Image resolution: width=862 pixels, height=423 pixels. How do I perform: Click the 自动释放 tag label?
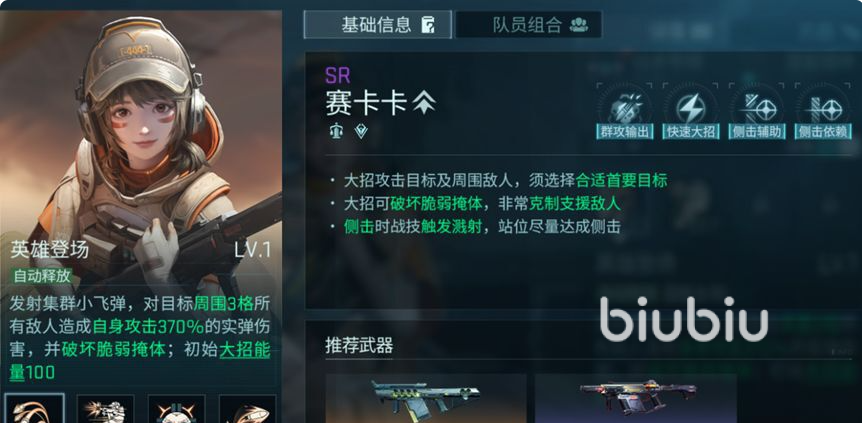coord(42,276)
